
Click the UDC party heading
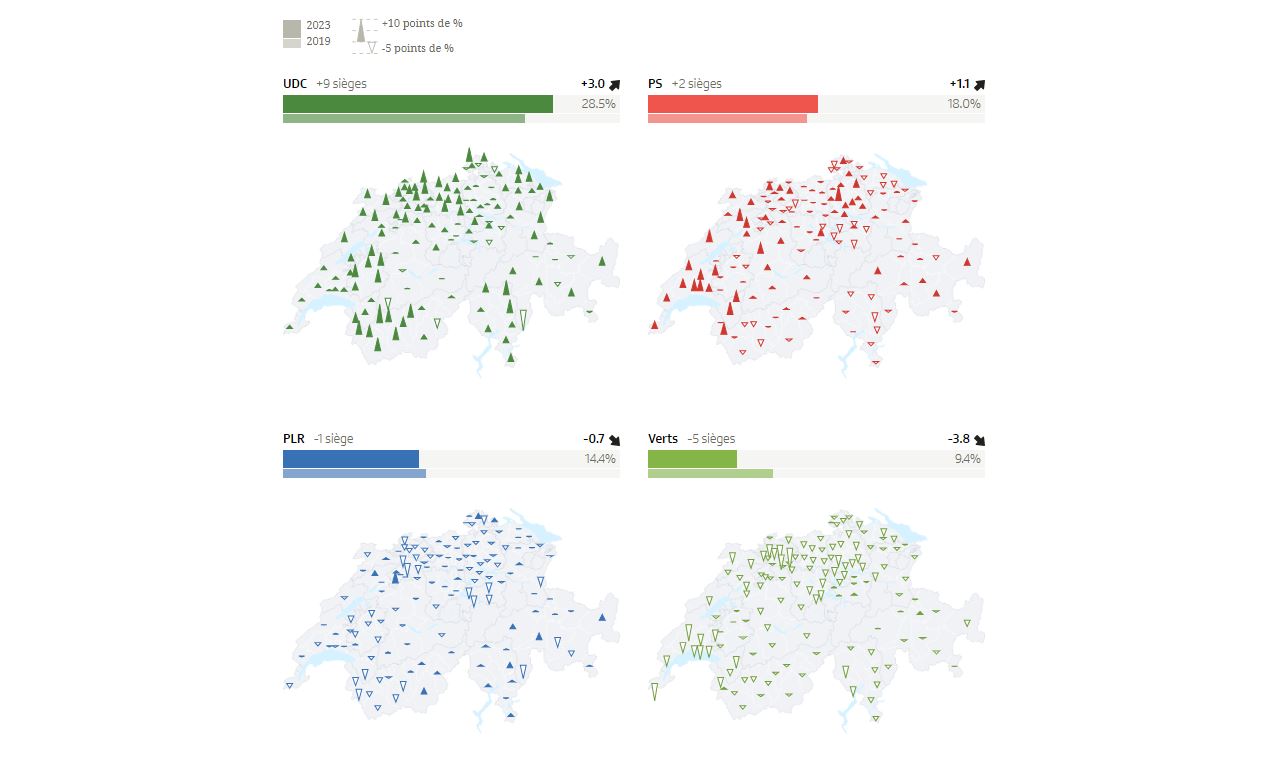tap(295, 84)
